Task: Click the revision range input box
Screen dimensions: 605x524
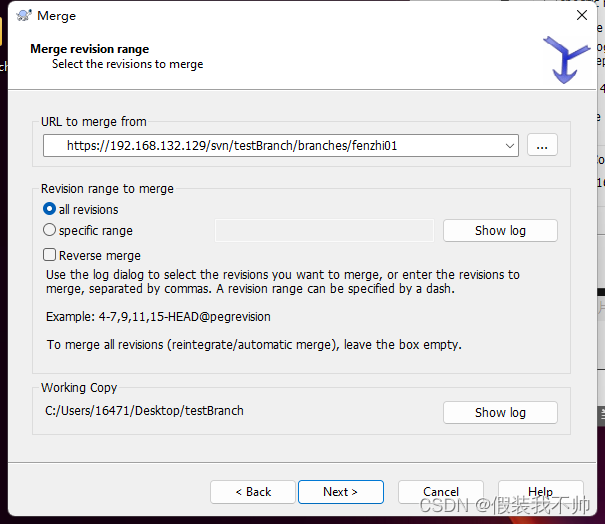Action: (x=324, y=231)
